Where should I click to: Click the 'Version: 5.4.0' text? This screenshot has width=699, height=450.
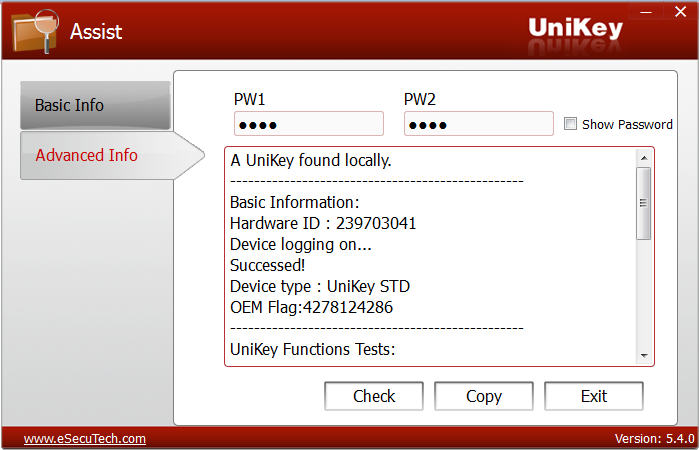click(x=654, y=439)
